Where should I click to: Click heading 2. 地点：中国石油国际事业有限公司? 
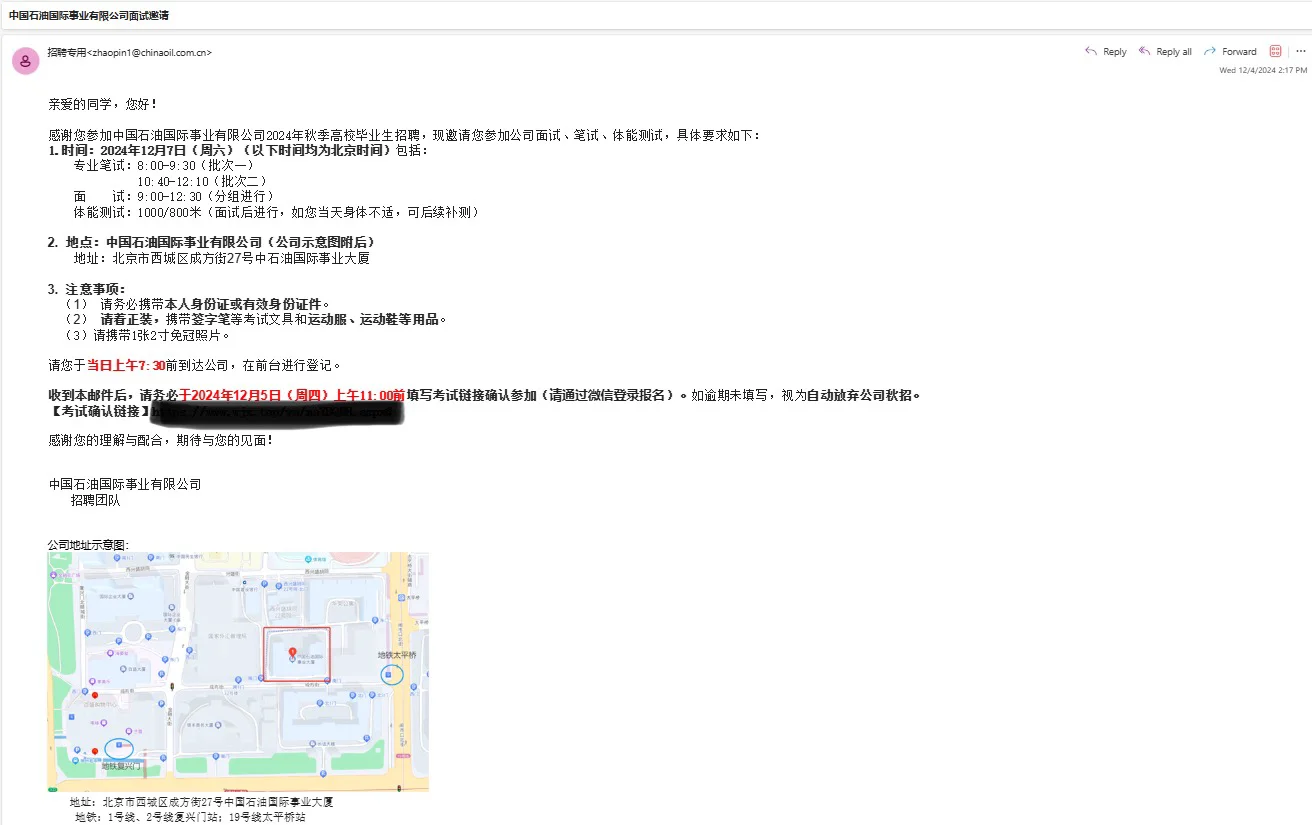155,242
